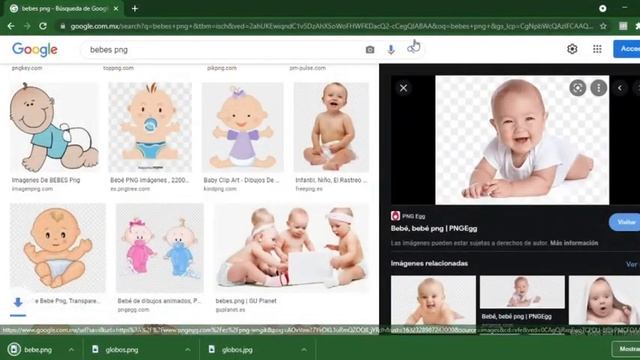Search by image using camera icon
640x360 pixels.
click(x=370, y=50)
